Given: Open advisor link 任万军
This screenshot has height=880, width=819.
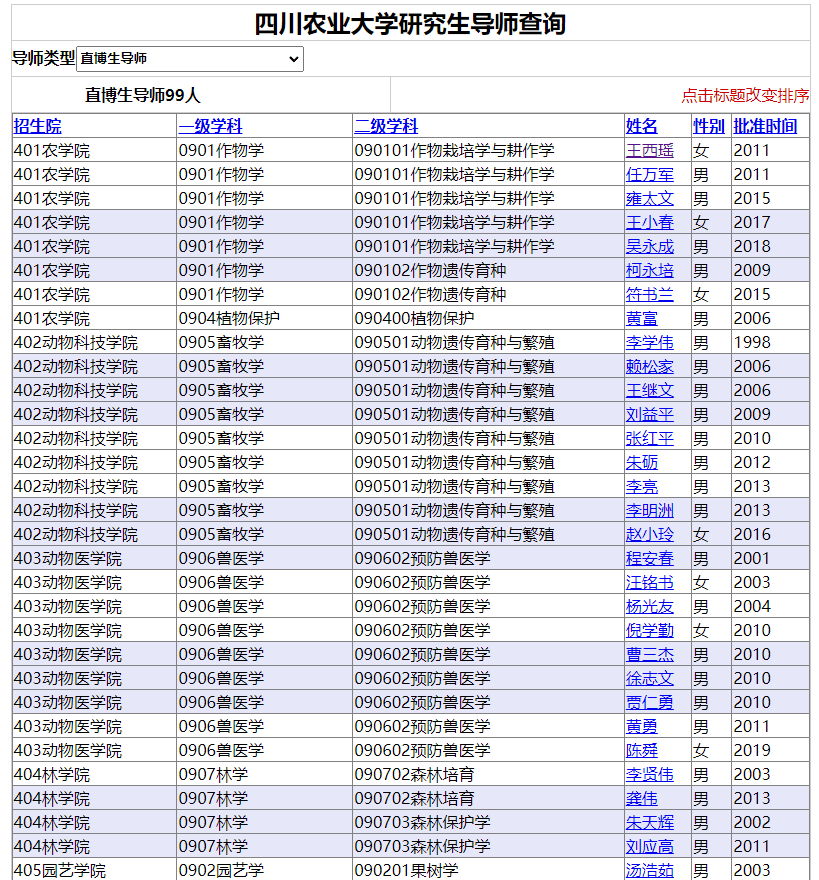Looking at the screenshot, I should click(x=649, y=175).
